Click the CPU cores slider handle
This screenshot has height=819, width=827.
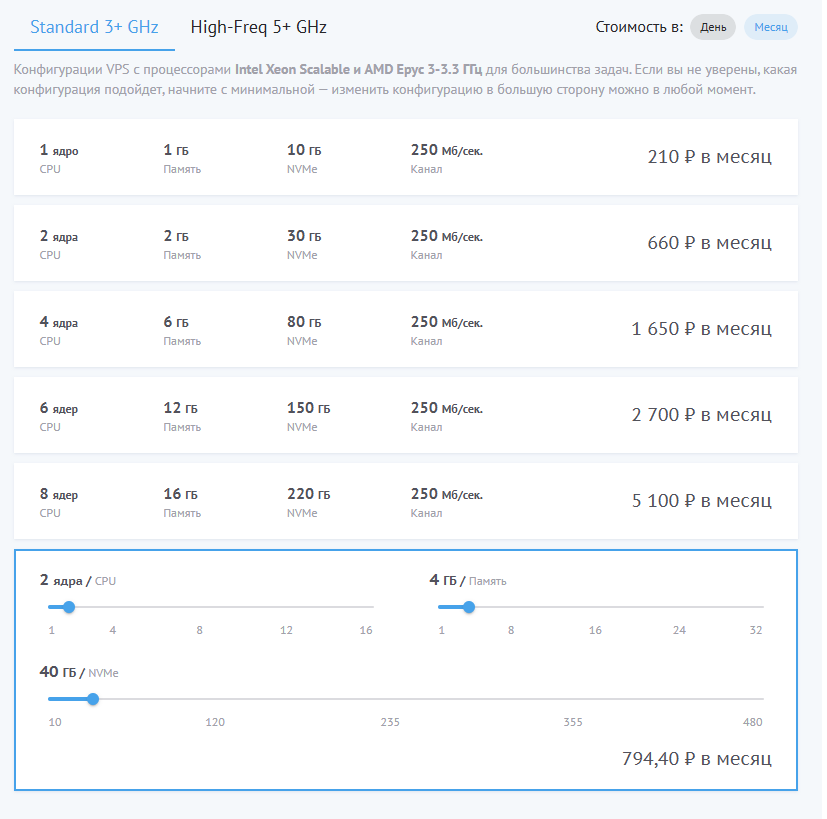[x=69, y=607]
